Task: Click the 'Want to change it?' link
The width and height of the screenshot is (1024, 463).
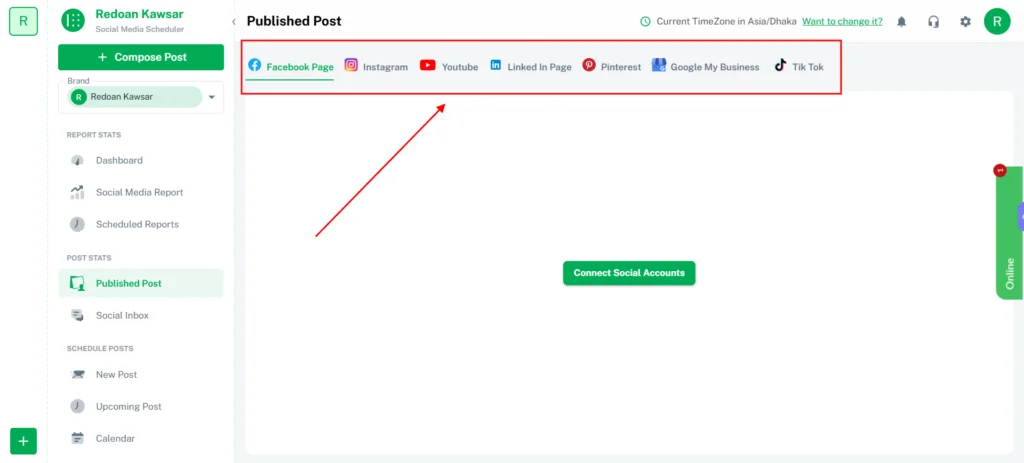Action: 842,21
